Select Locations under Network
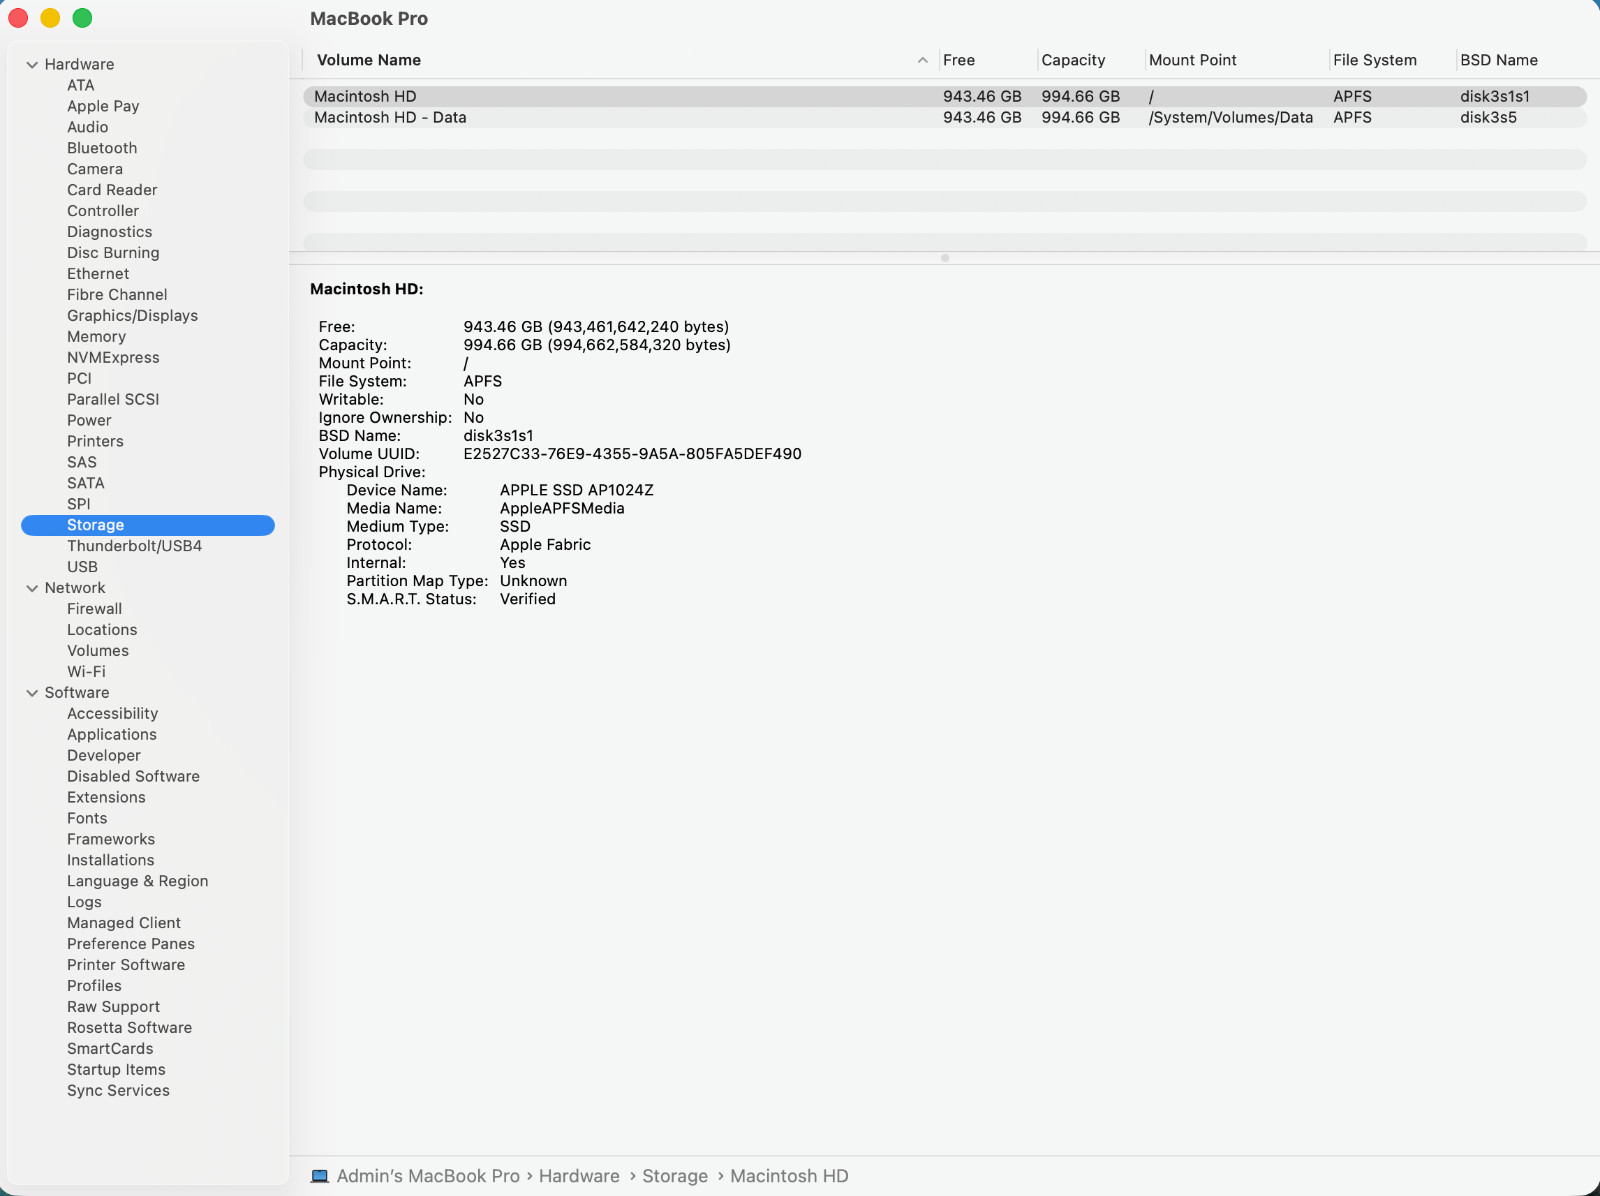This screenshot has height=1196, width=1600. click(x=102, y=631)
